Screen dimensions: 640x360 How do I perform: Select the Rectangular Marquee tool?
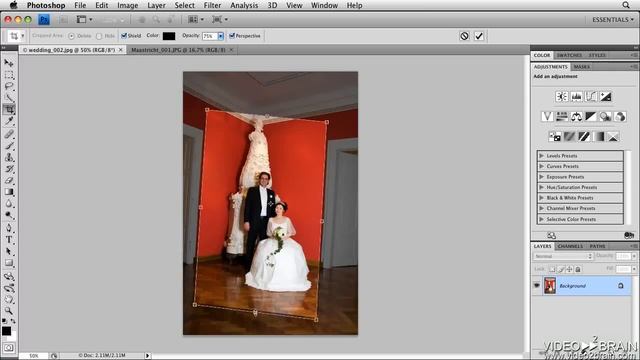click(9, 75)
